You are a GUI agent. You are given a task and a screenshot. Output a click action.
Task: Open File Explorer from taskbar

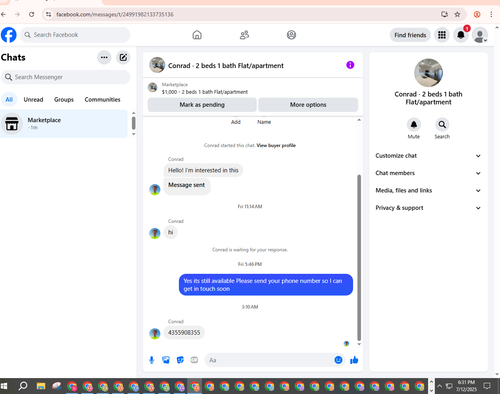point(41,386)
